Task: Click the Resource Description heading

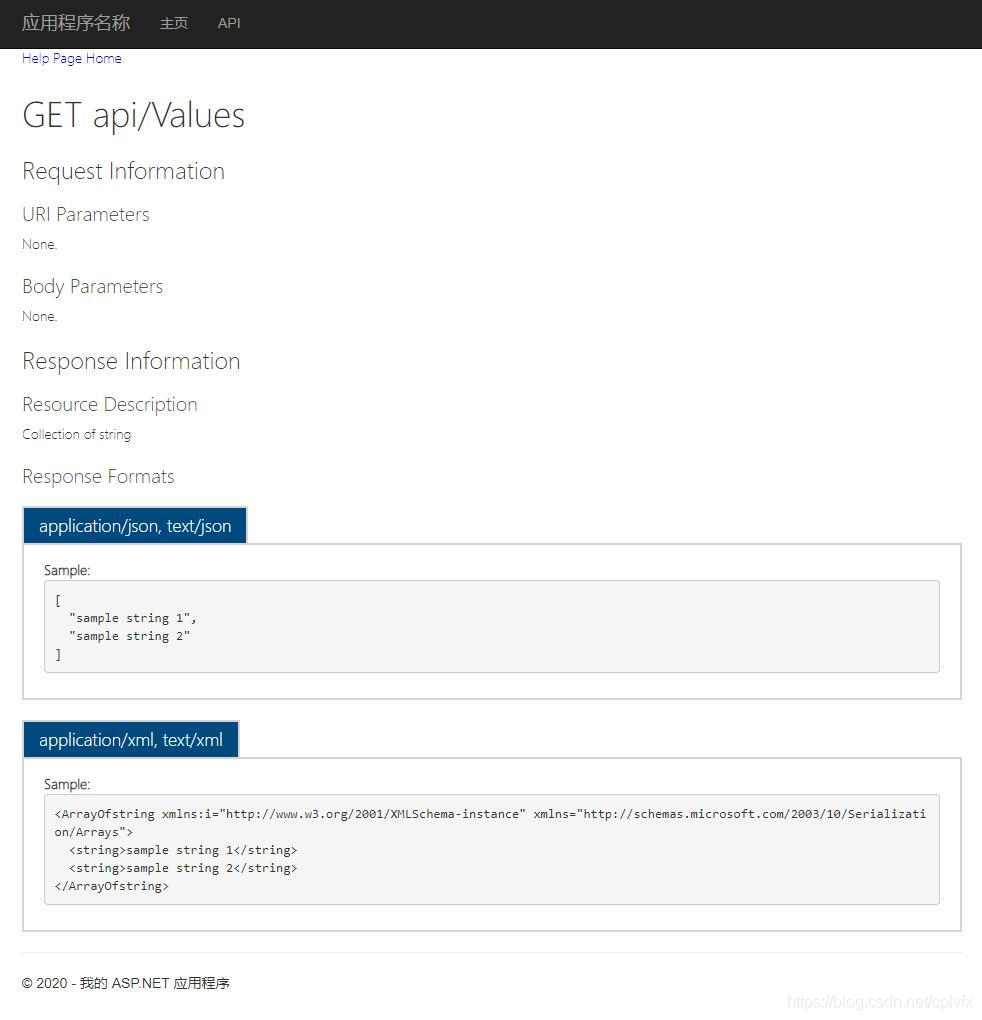Action: point(110,404)
